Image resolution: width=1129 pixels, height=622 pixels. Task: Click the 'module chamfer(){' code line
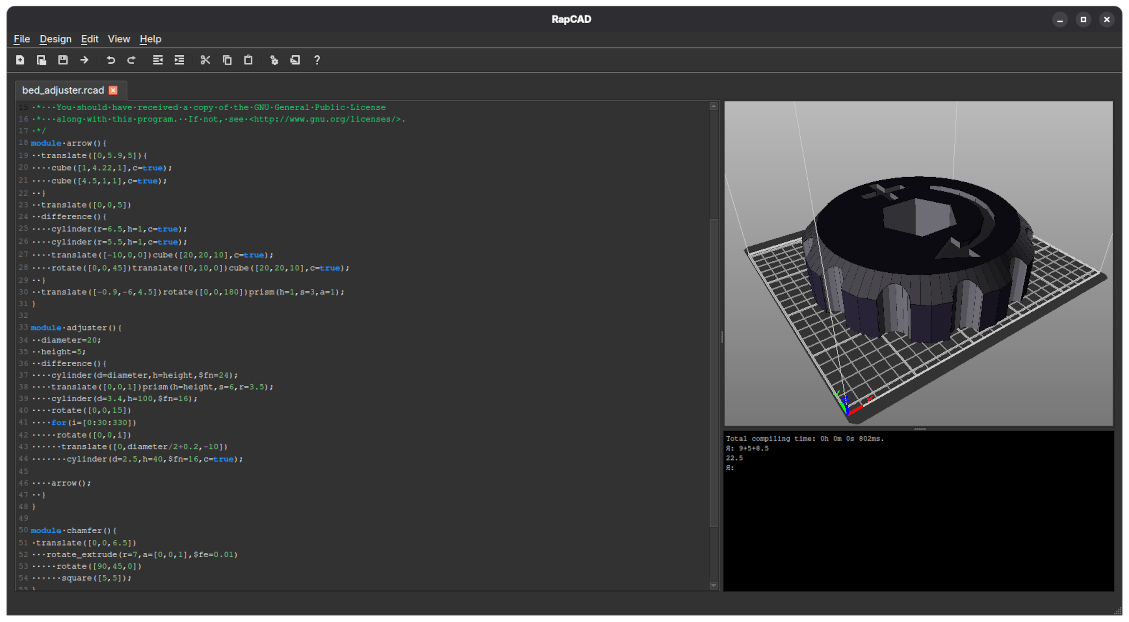(x=73, y=531)
